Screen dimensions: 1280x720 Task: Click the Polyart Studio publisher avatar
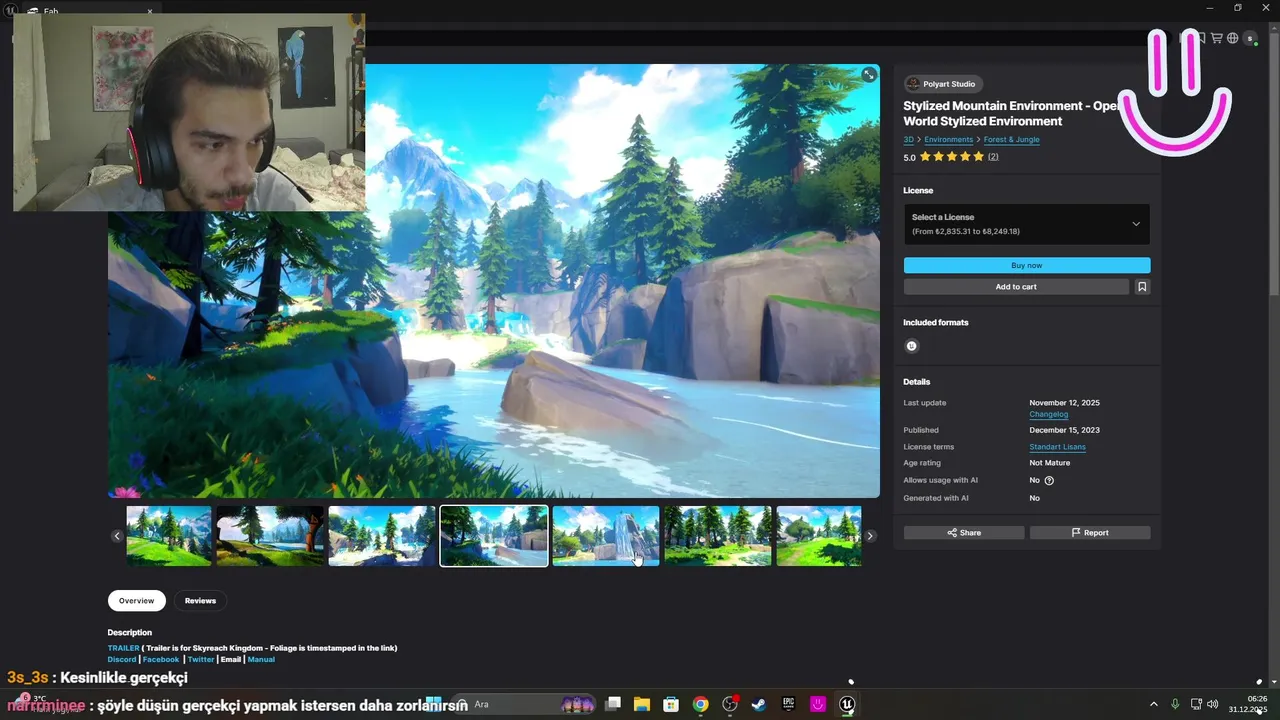click(x=913, y=84)
